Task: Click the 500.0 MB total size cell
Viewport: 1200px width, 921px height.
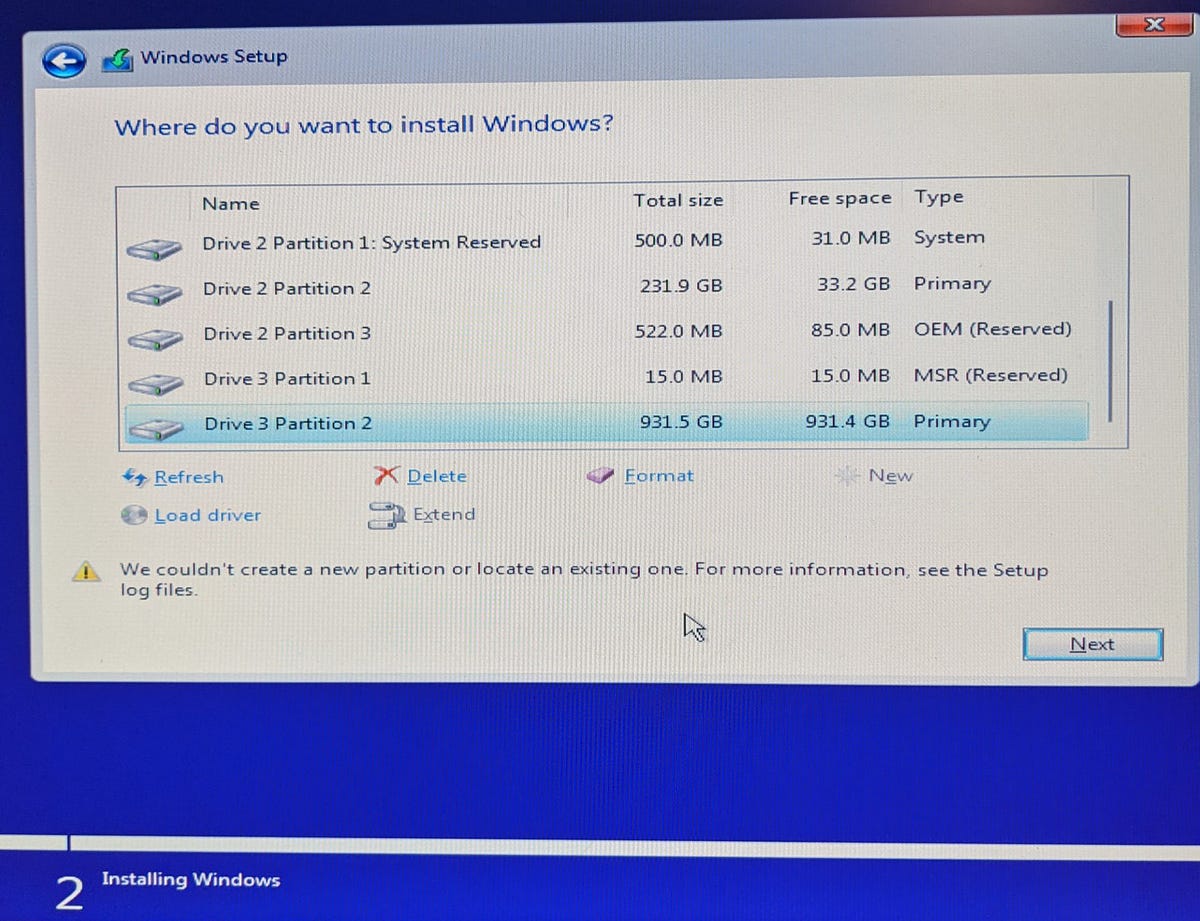Action: (x=678, y=240)
